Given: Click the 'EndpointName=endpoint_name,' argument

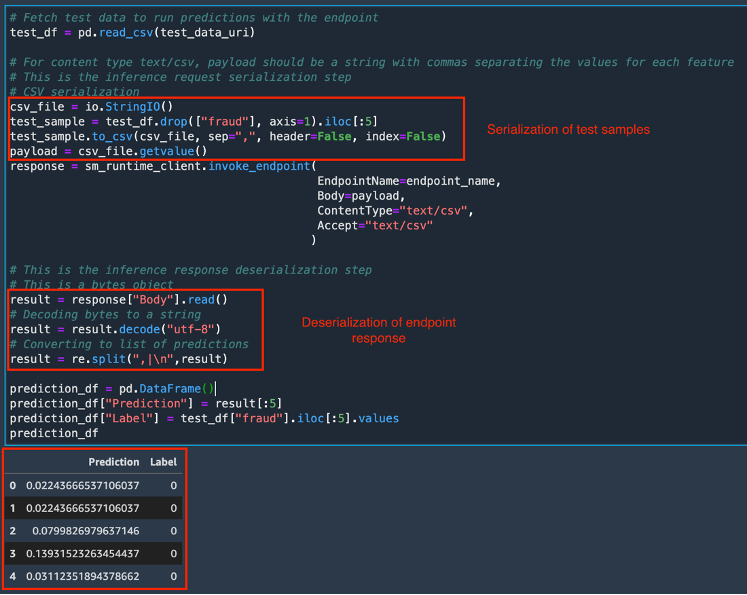Looking at the screenshot, I should point(409,181).
